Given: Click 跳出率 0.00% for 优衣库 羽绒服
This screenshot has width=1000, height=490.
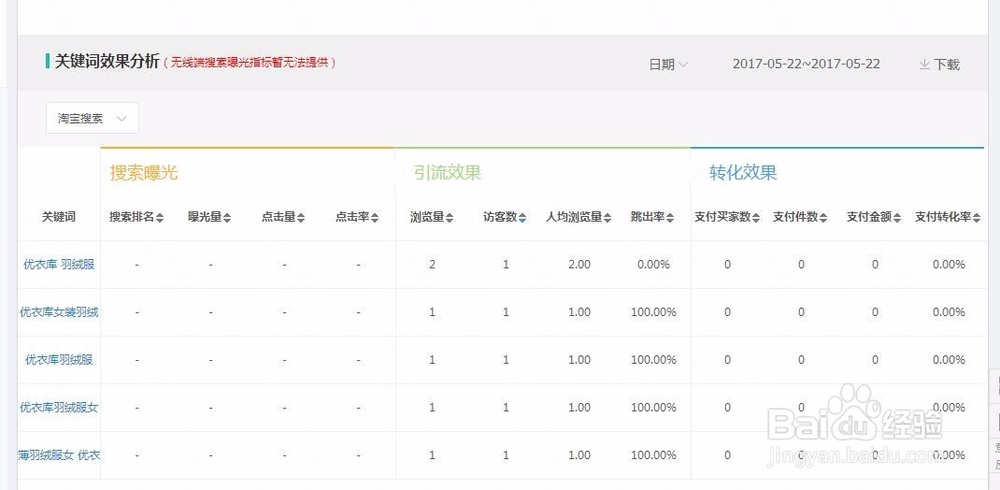Looking at the screenshot, I should point(653,264).
